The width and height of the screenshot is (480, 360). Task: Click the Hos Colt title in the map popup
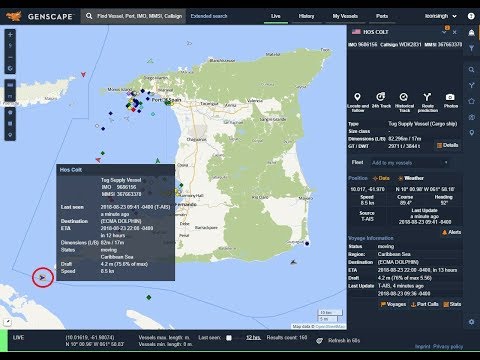pyautogui.click(x=71, y=170)
